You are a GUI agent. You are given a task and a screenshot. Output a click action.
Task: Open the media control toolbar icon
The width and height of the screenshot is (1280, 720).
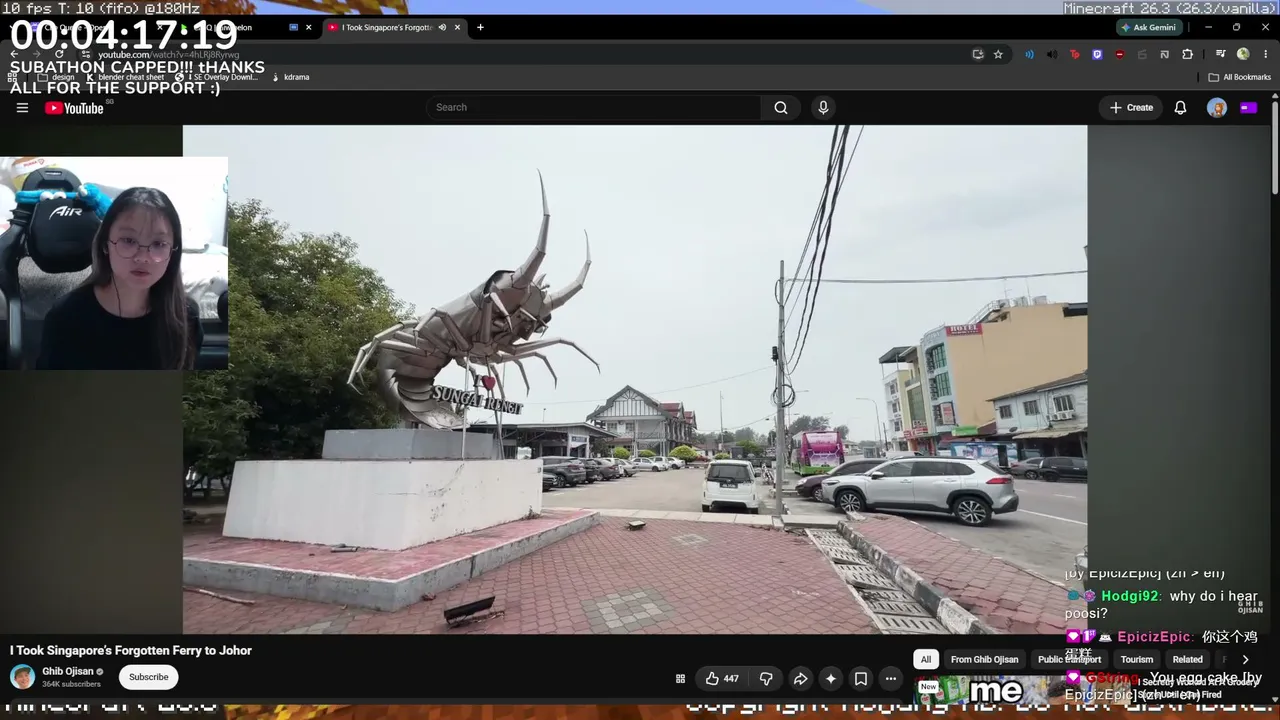point(1220,54)
